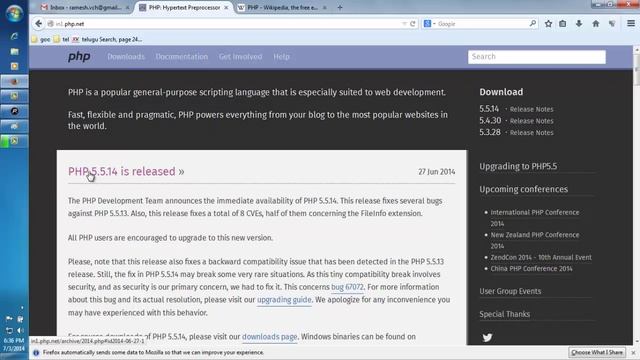Download PHP version 5.5.14
640x360 pixels.
[x=489, y=109]
